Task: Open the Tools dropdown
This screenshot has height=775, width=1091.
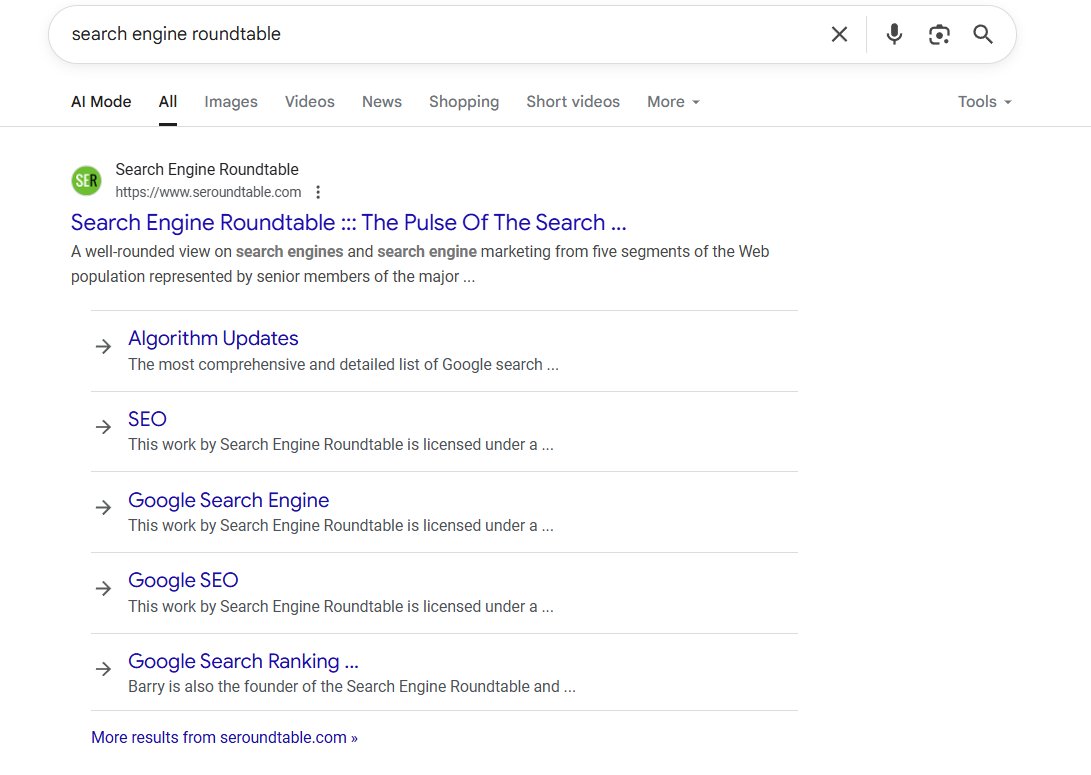Action: [x=983, y=101]
